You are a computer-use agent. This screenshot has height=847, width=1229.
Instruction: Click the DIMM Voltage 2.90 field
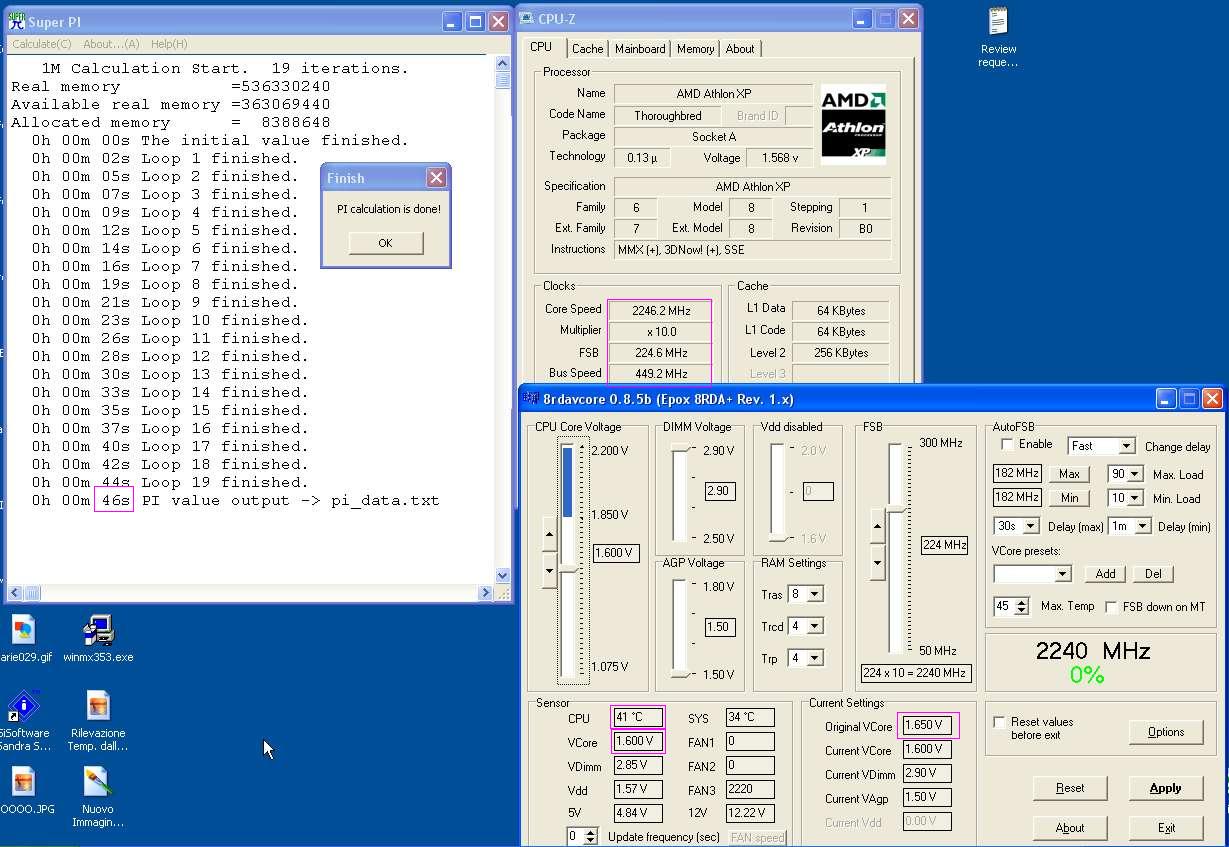[718, 491]
